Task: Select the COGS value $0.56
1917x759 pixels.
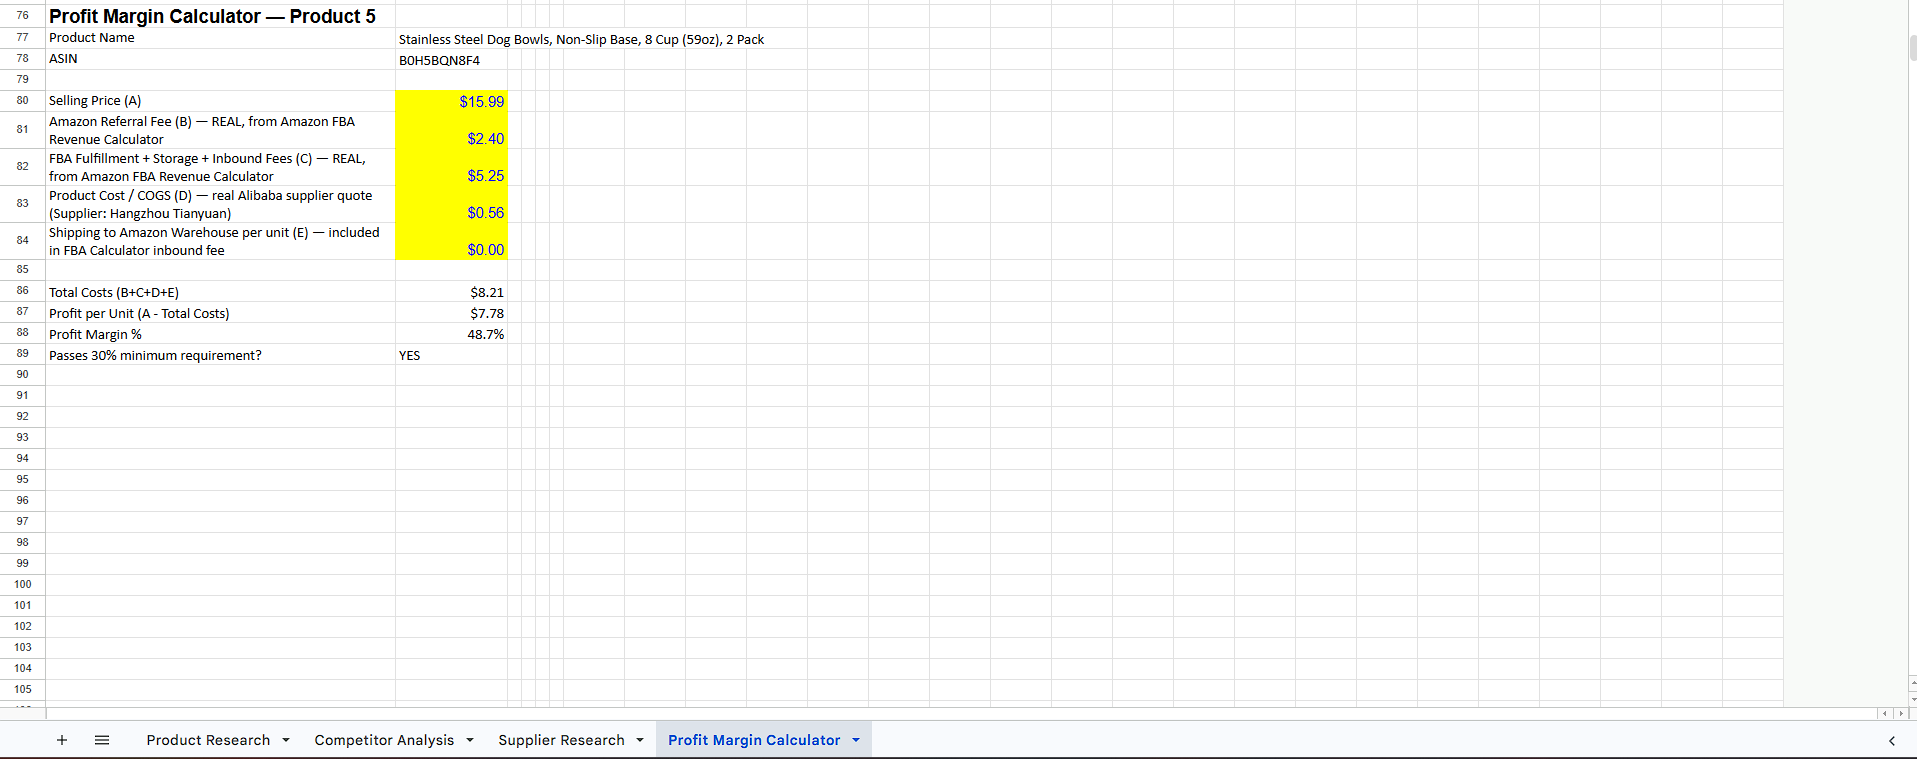Action: tap(451, 204)
